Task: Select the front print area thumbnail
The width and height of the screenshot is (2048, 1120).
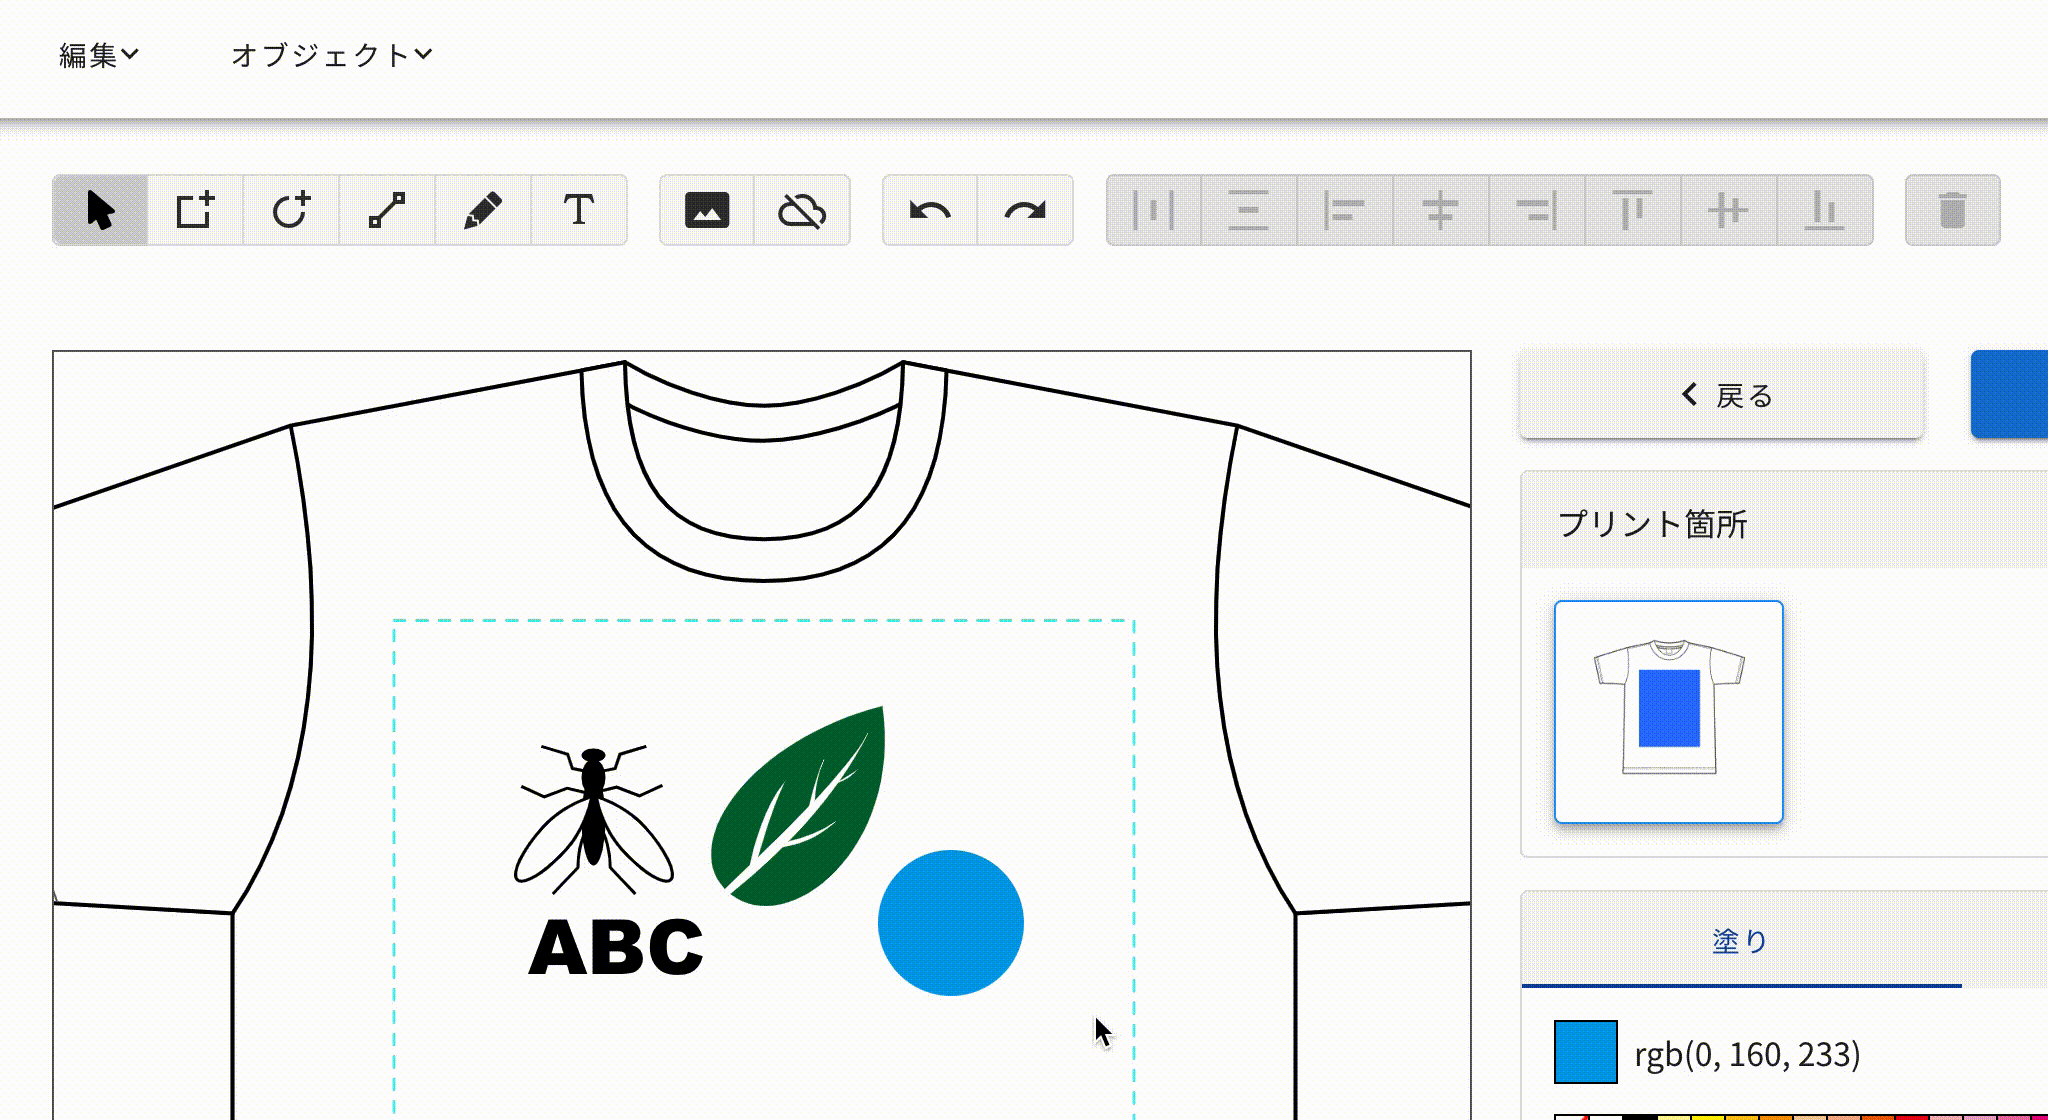Action: tap(1668, 712)
